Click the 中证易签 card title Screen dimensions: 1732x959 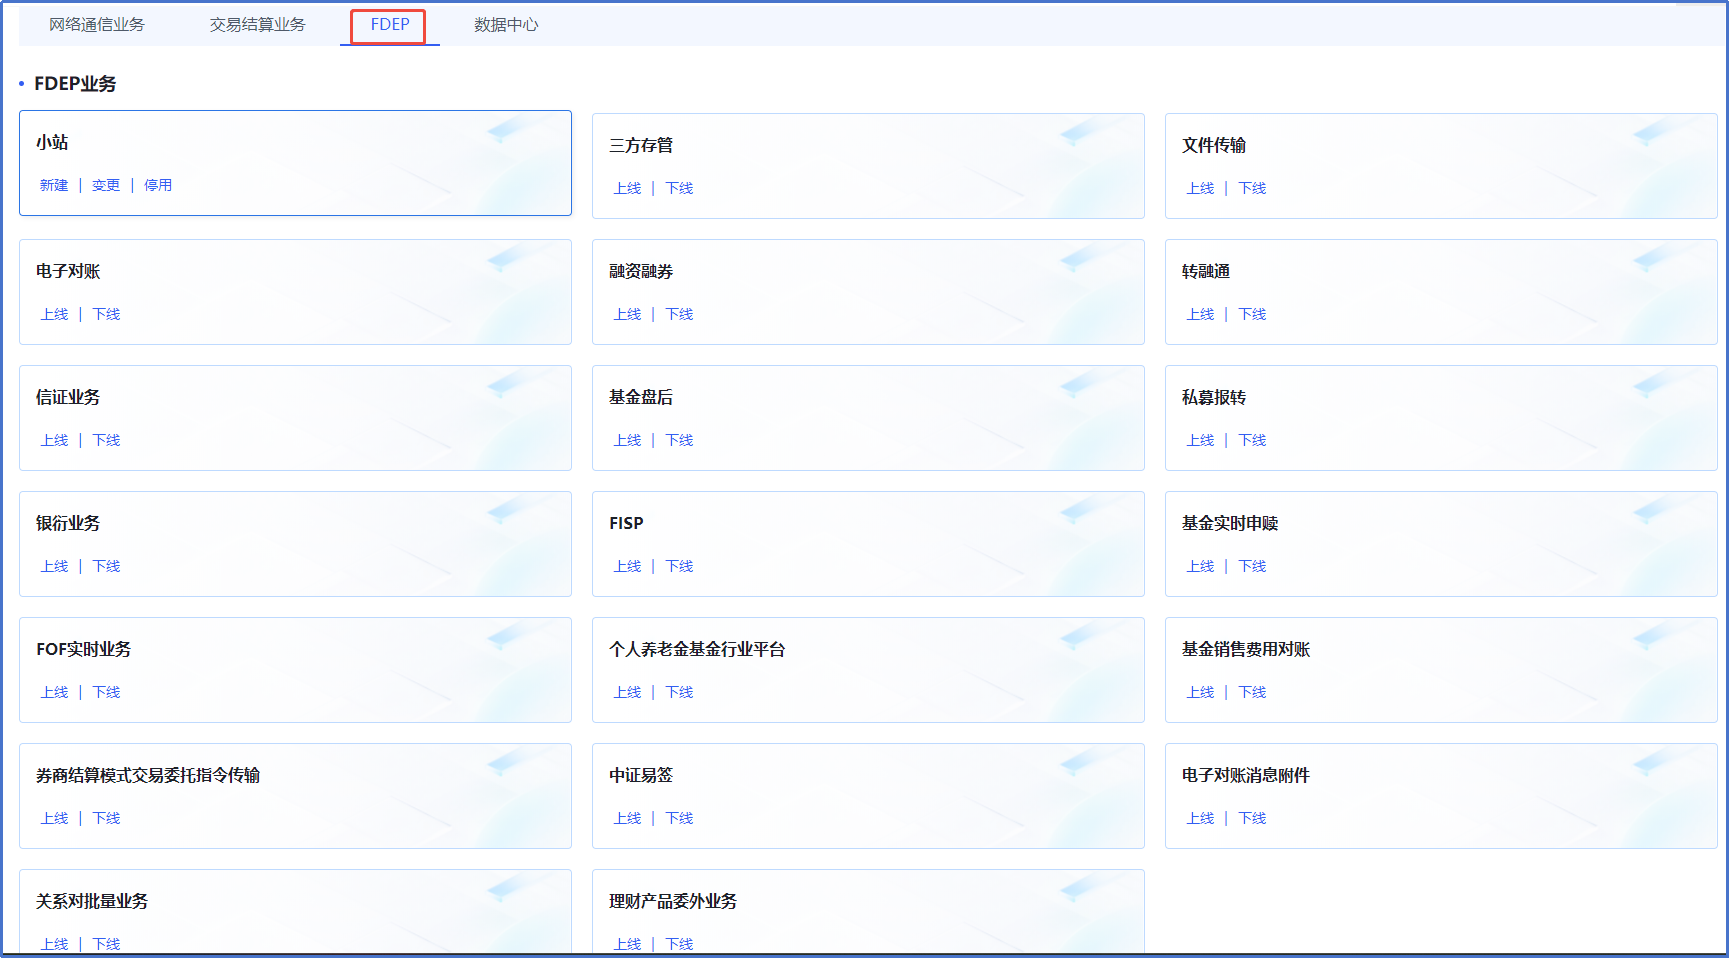(x=641, y=775)
